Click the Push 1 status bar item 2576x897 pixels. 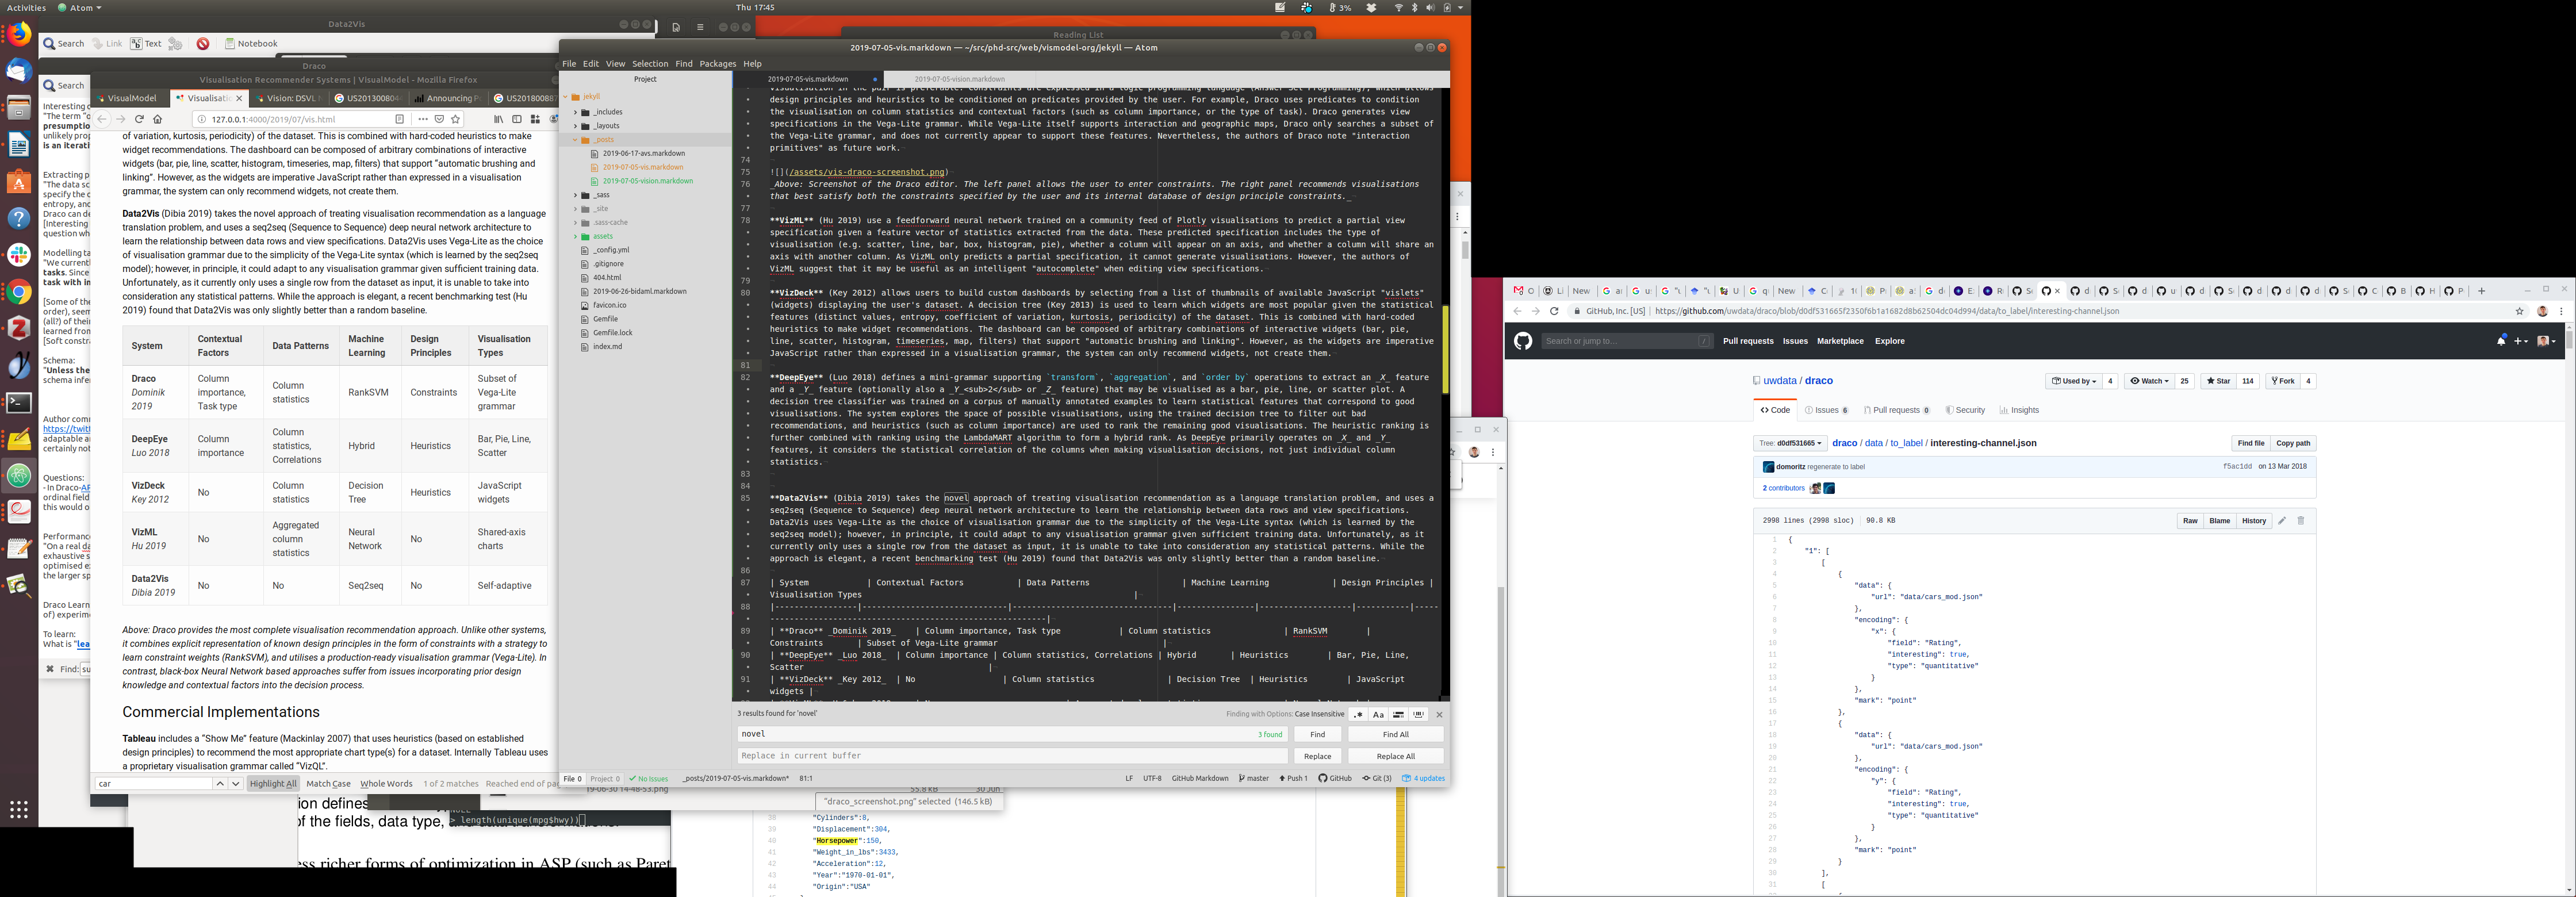click(1293, 779)
